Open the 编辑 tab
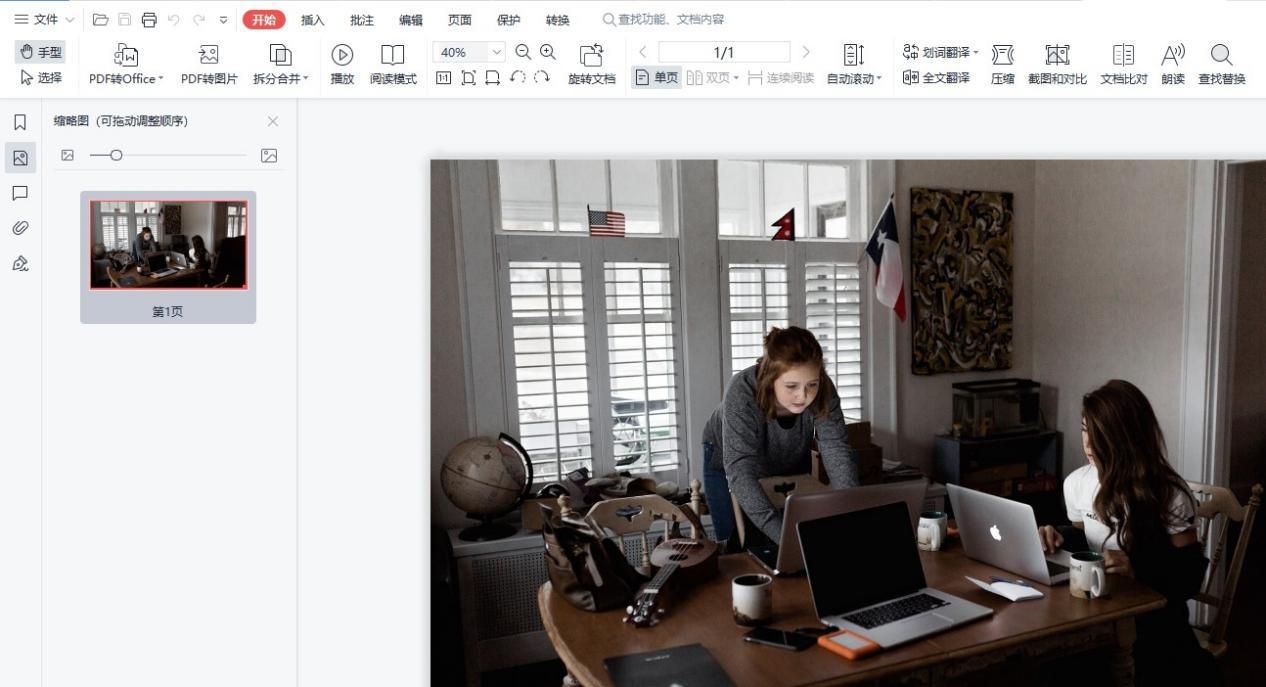 (411, 20)
